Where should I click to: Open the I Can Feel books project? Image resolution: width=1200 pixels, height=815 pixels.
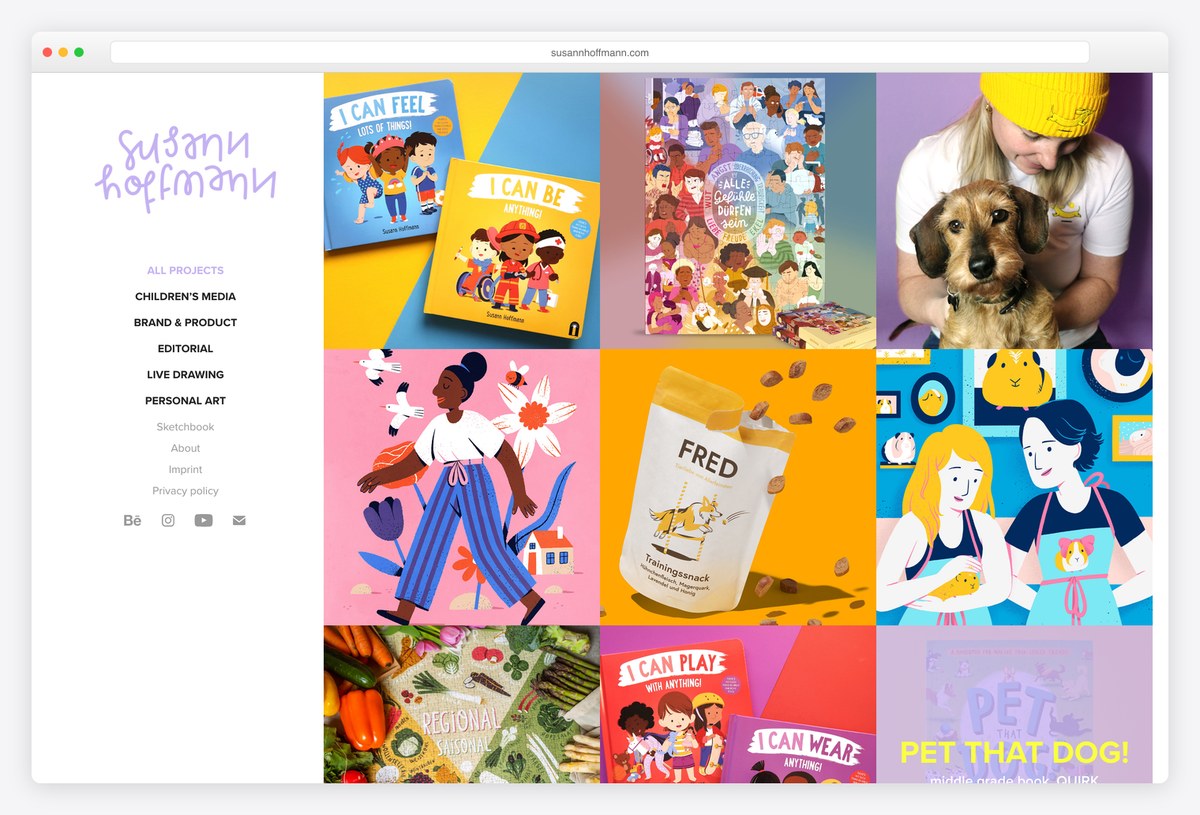coord(462,211)
